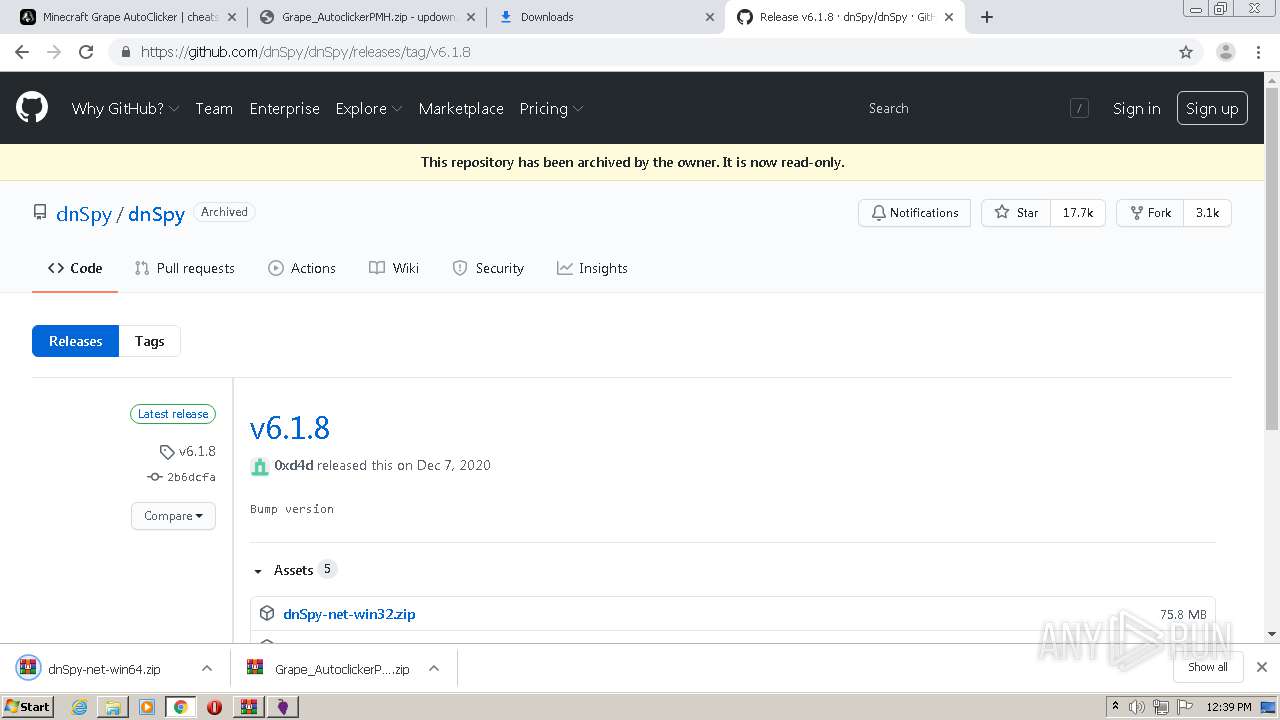Click the Grape_Autoclicker zip file icon in downloads bar

click(255, 669)
